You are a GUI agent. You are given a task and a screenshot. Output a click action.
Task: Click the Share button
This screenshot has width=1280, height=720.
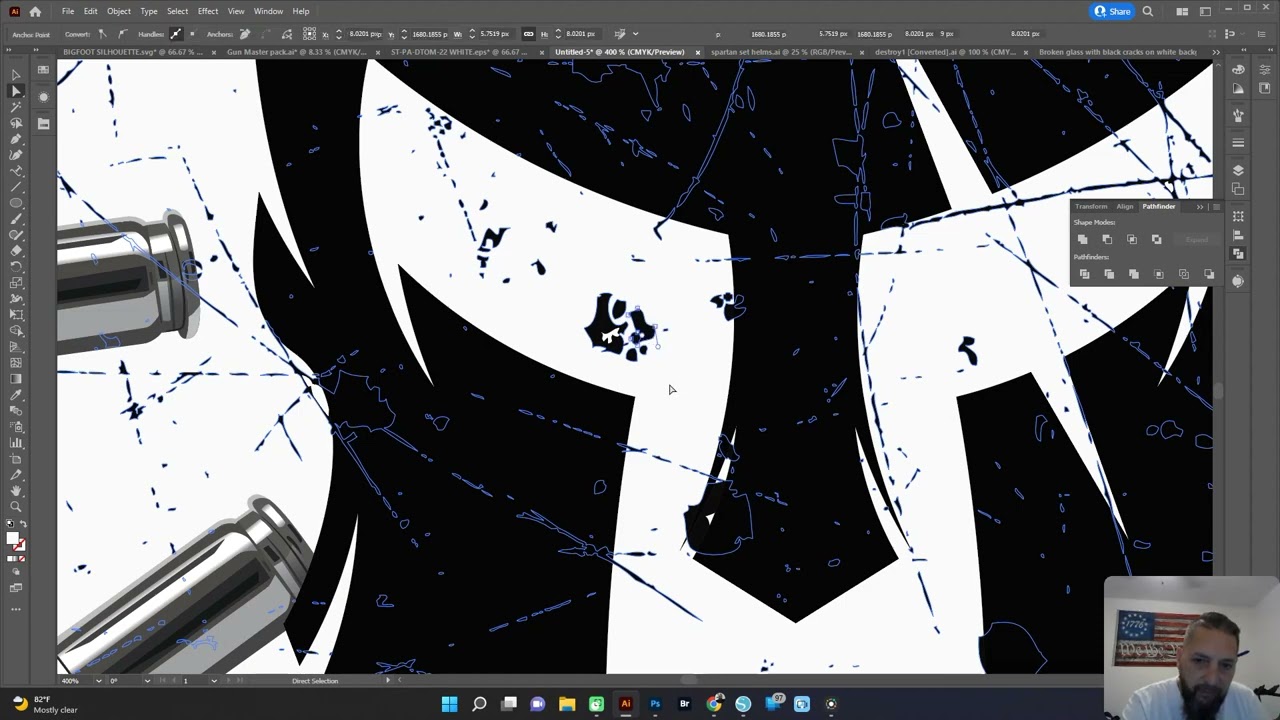click(x=1112, y=11)
